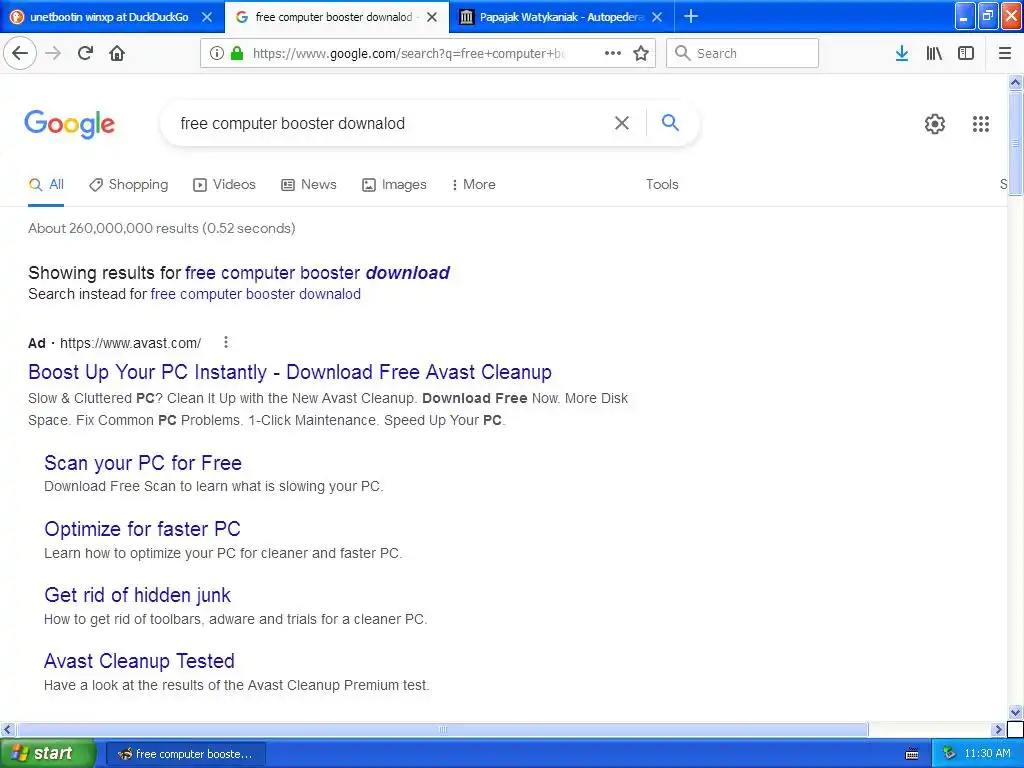Open the Videos results tab

click(224, 185)
